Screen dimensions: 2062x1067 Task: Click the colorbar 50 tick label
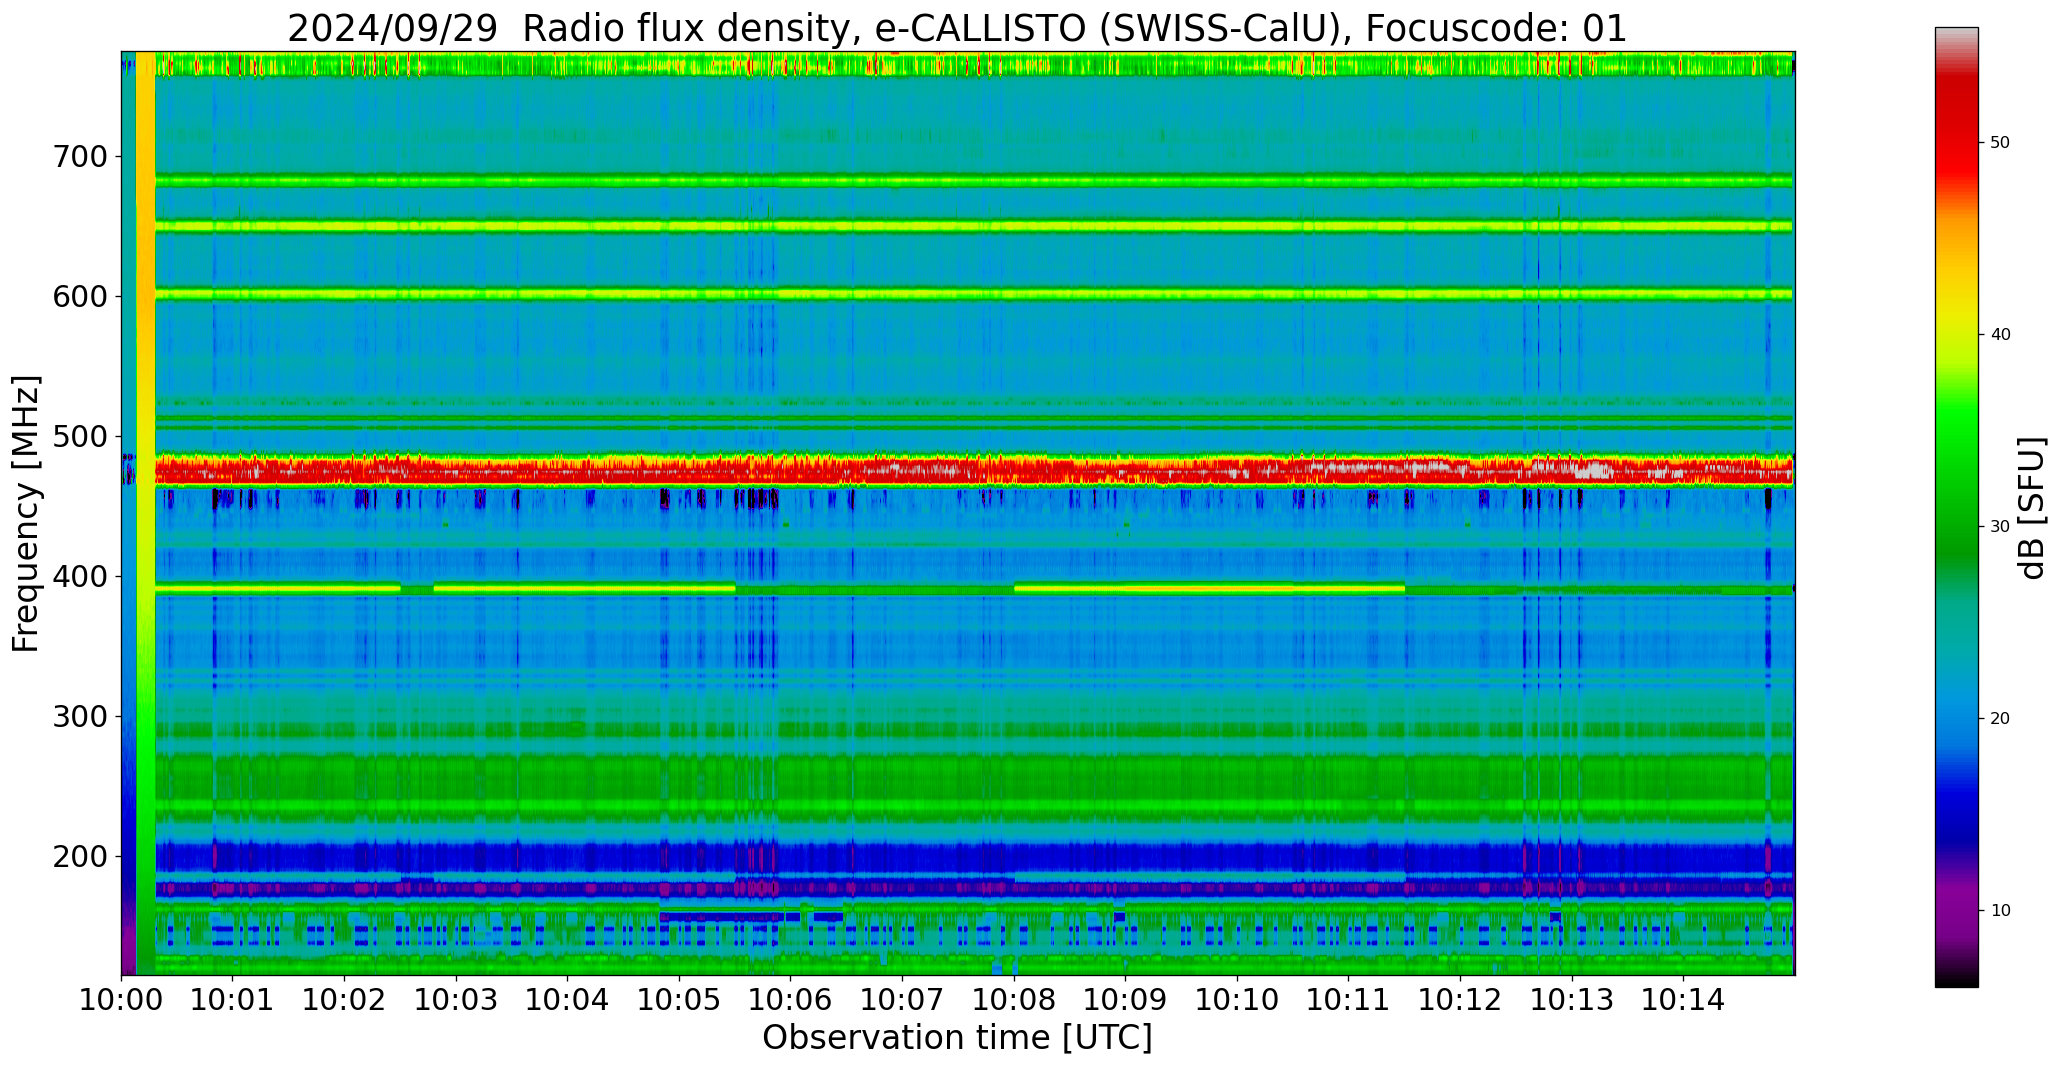tap(2000, 143)
